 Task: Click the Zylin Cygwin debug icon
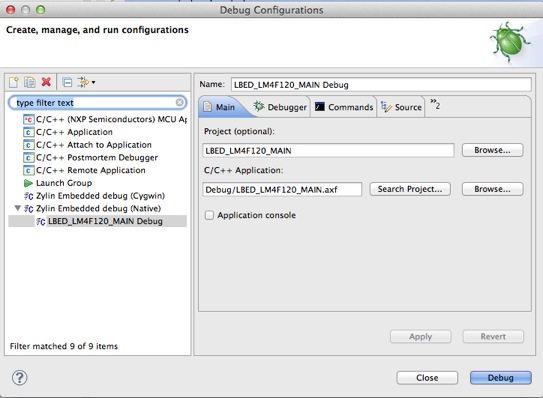pyautogui.click(x=28, y=196)
